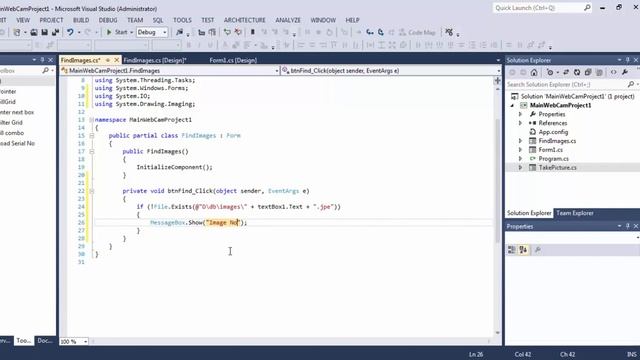Image resolution: width=640 pixels, height=360 pixels.
Task: Collapse the MainWebCamProject1 project node
Action: coord(512,105)
